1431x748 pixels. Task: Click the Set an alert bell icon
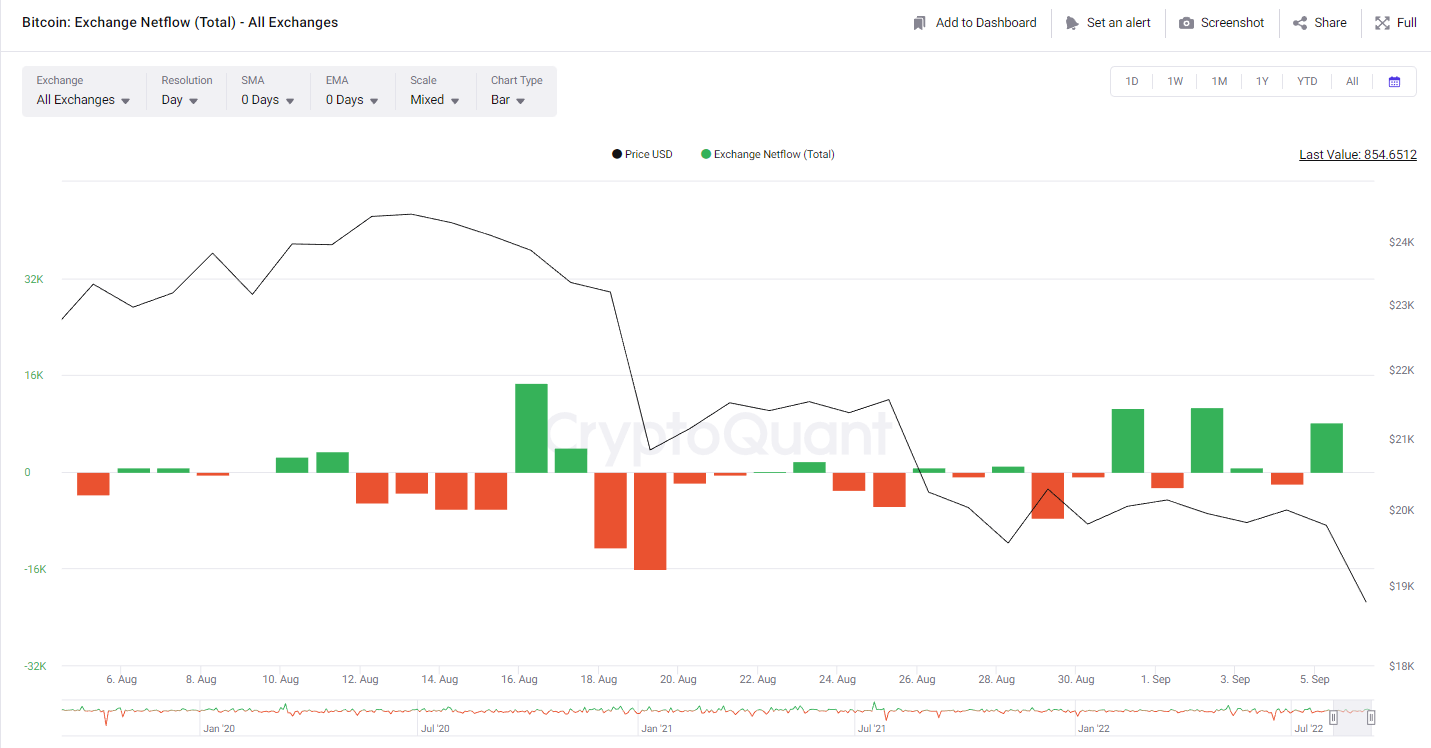pos(1072,23)
